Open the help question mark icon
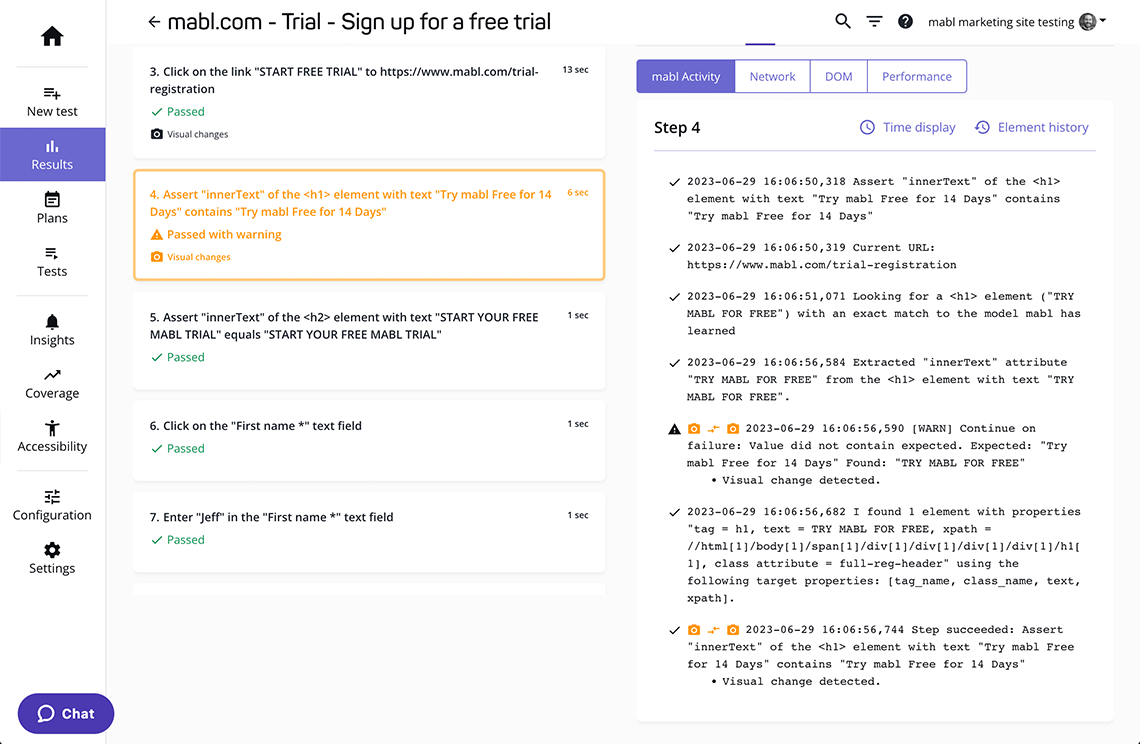Image resolution: width=1140 pixels, height=744 pixels. tap(905, 21)
